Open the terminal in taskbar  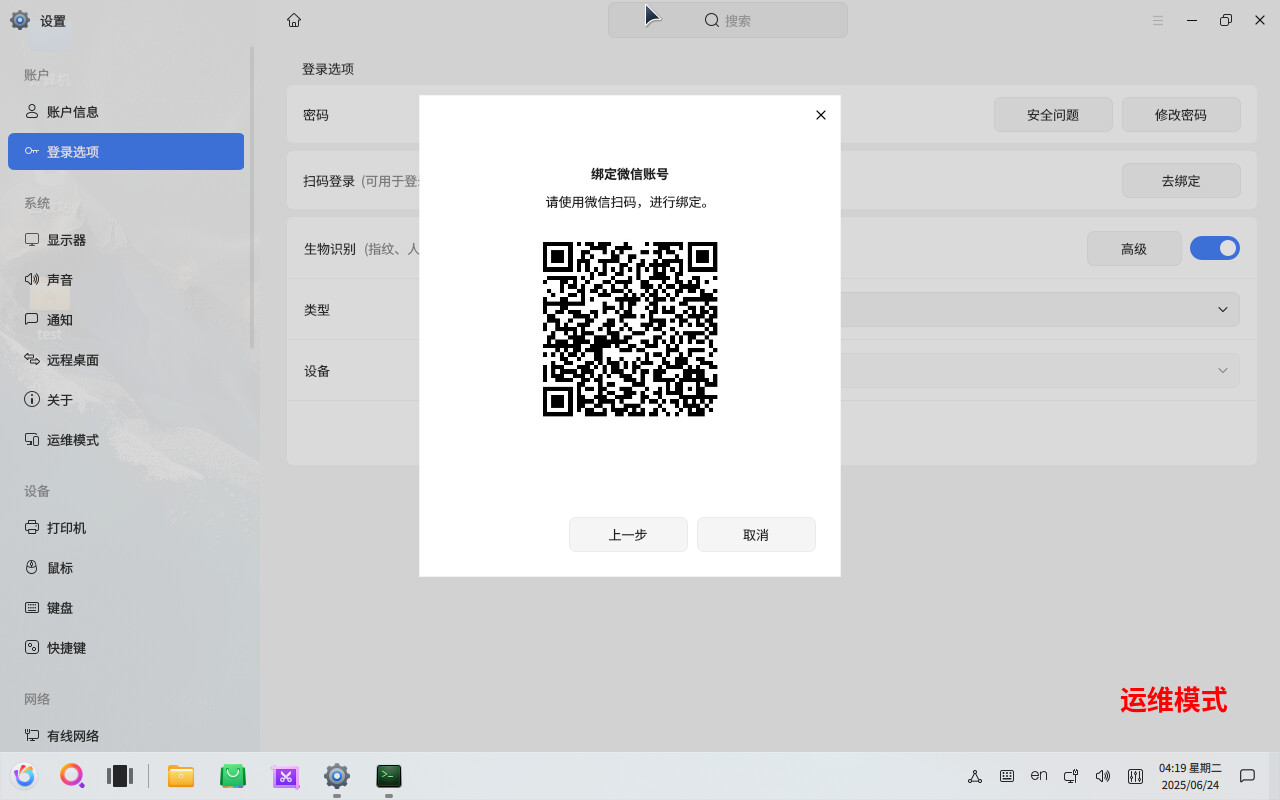click(389, 776)
